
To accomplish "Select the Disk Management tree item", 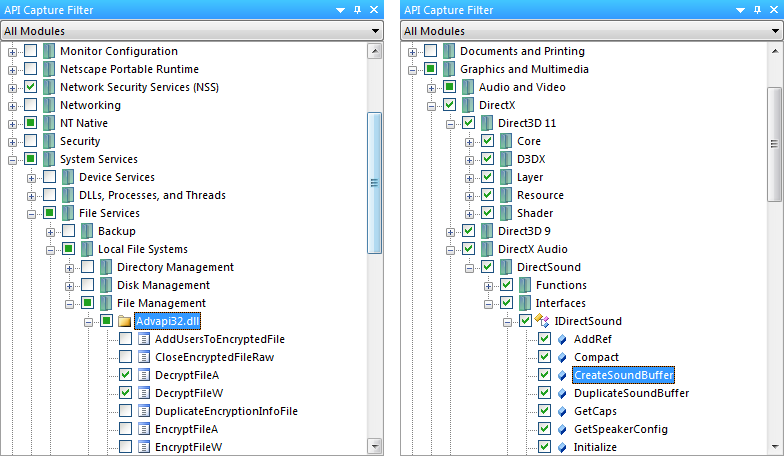I will 163,285.
